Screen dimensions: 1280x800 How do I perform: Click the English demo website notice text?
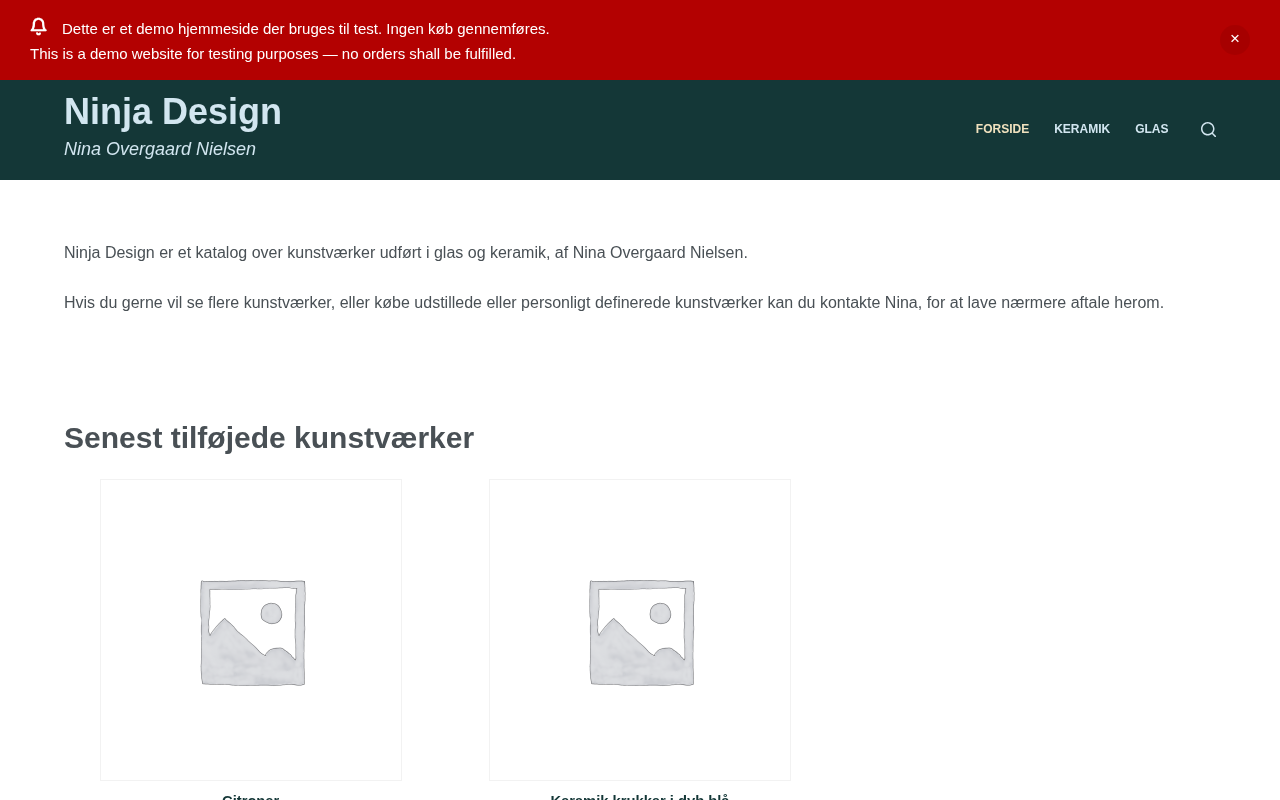click(273, 54)
